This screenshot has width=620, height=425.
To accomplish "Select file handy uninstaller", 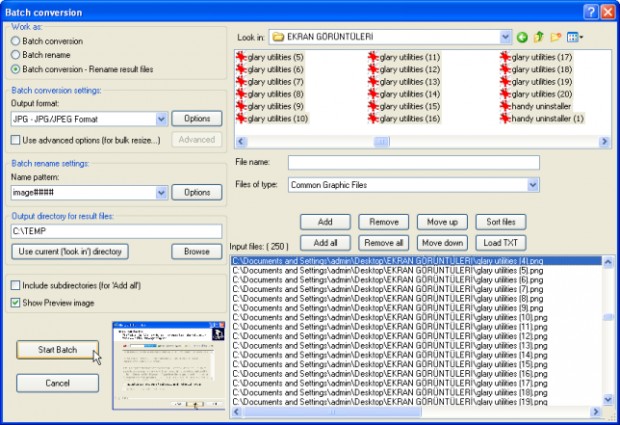I will [535, 106].
